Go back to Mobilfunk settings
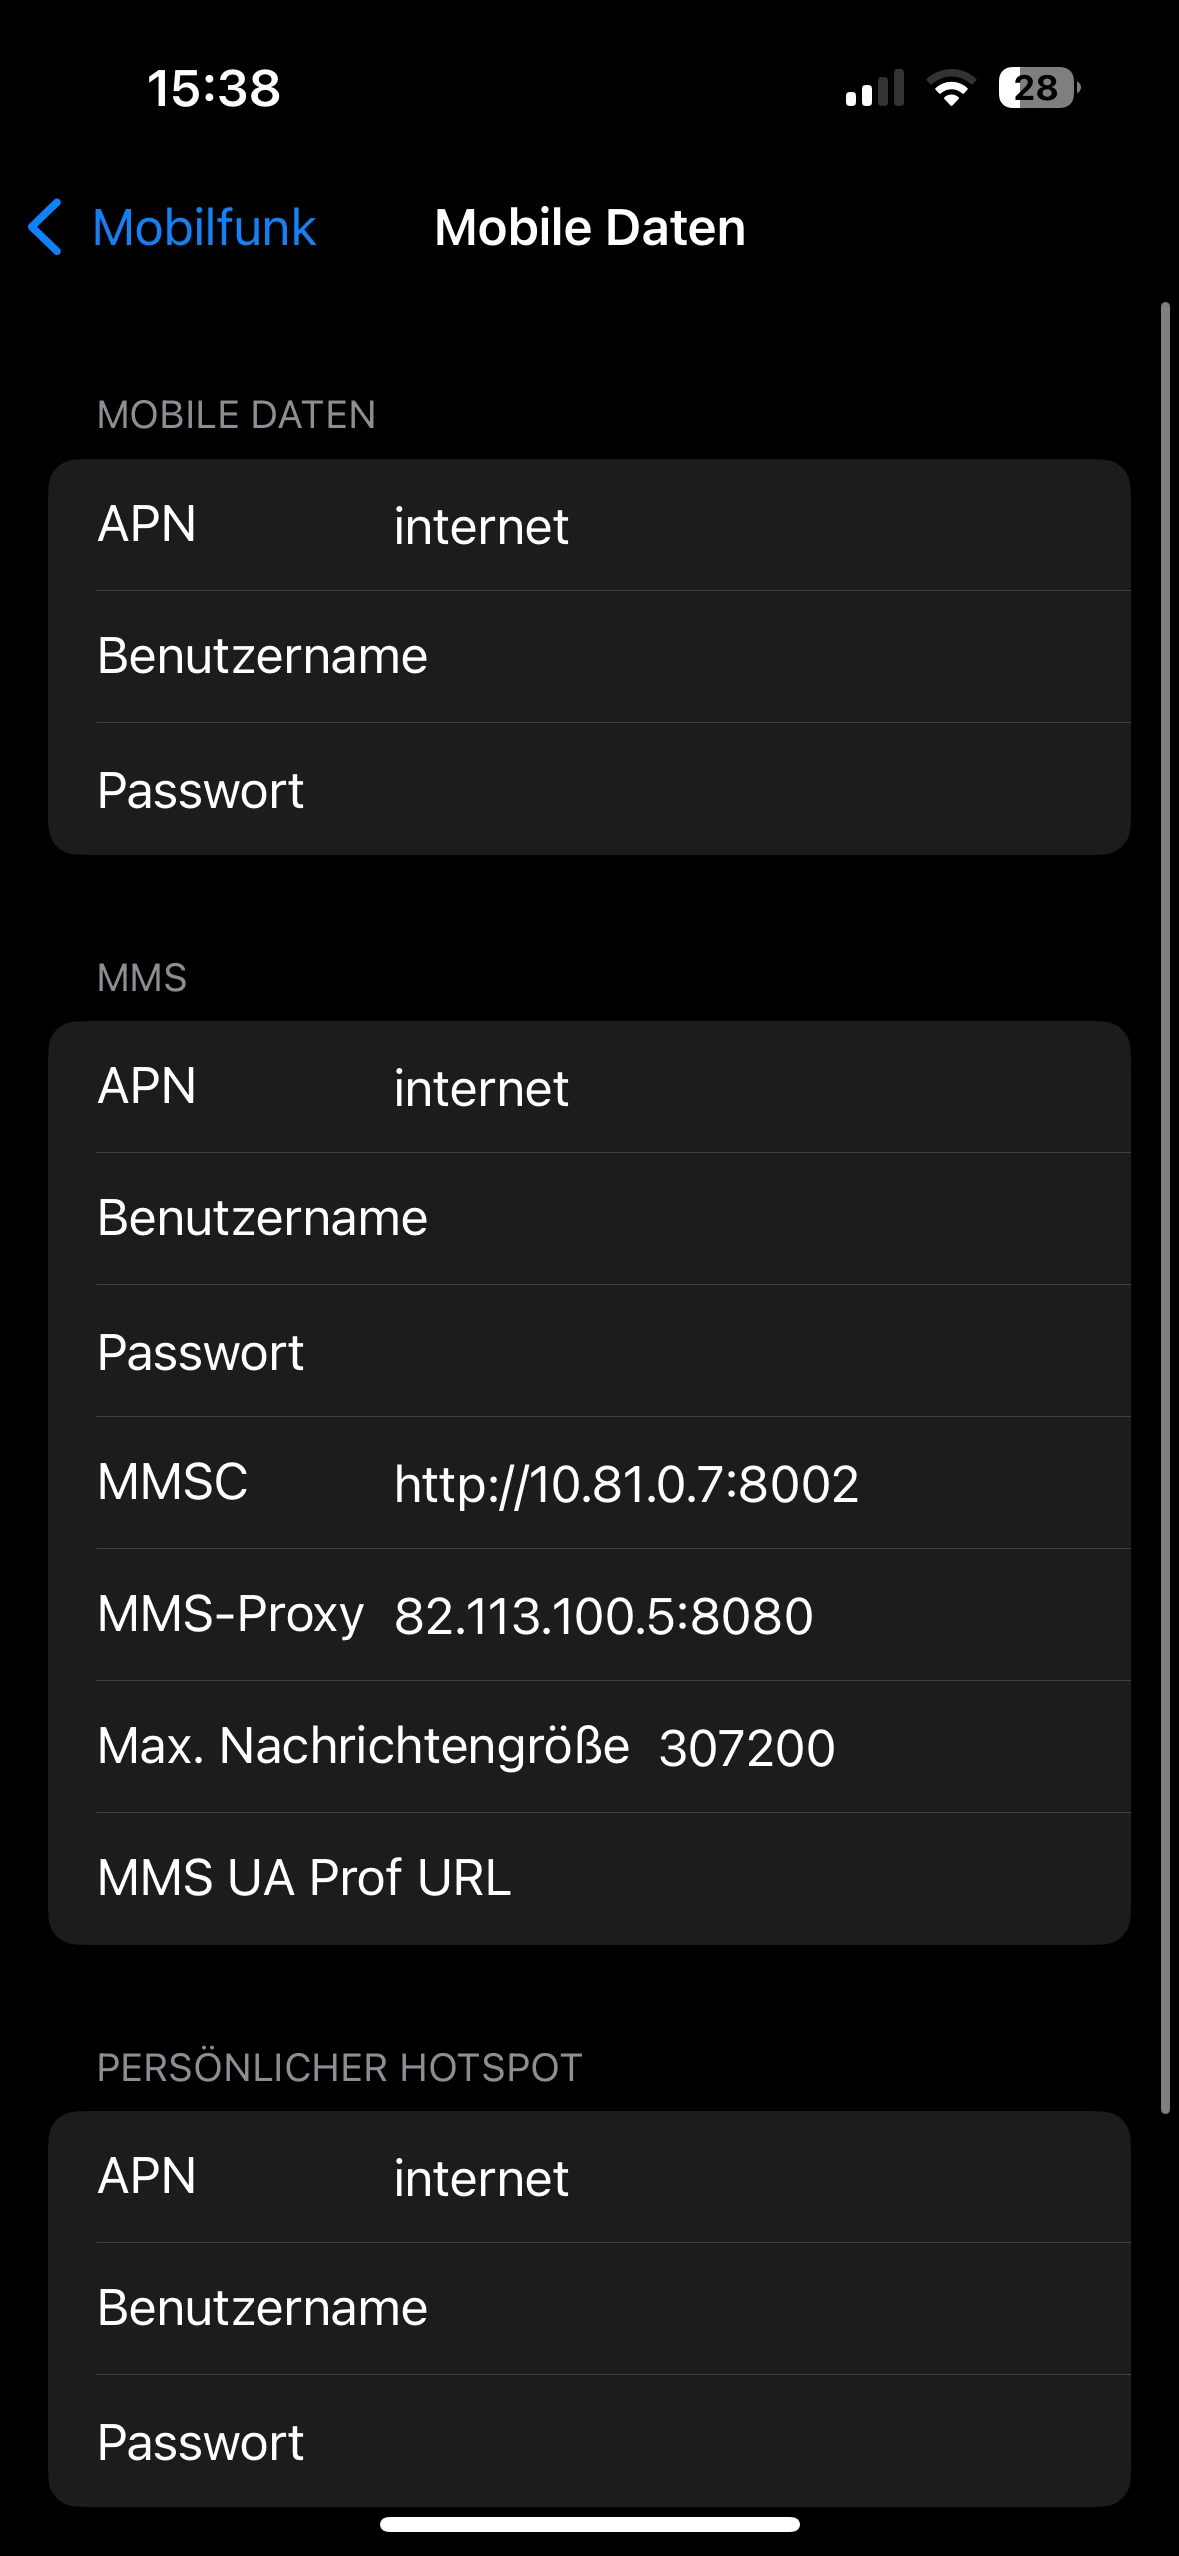 (x=204, y=227)
